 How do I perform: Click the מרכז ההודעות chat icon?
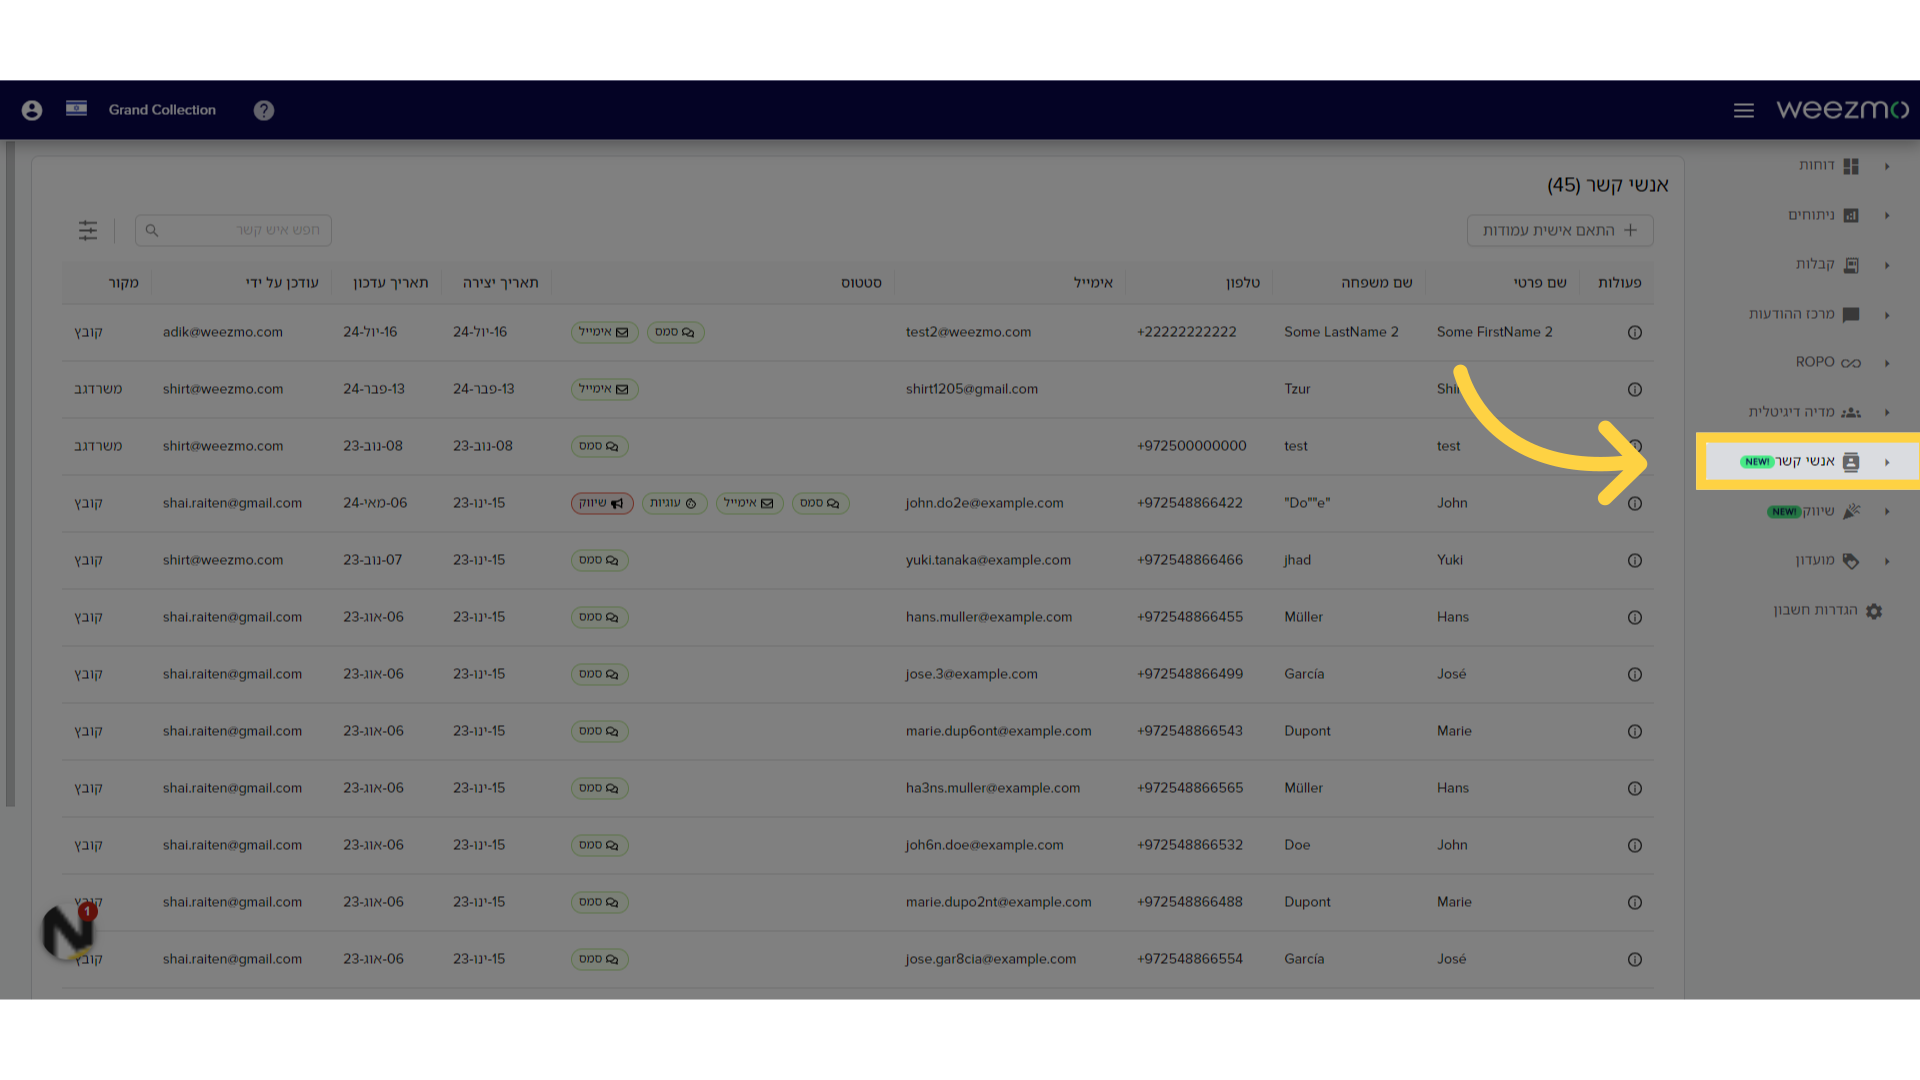click(1851, 314)
